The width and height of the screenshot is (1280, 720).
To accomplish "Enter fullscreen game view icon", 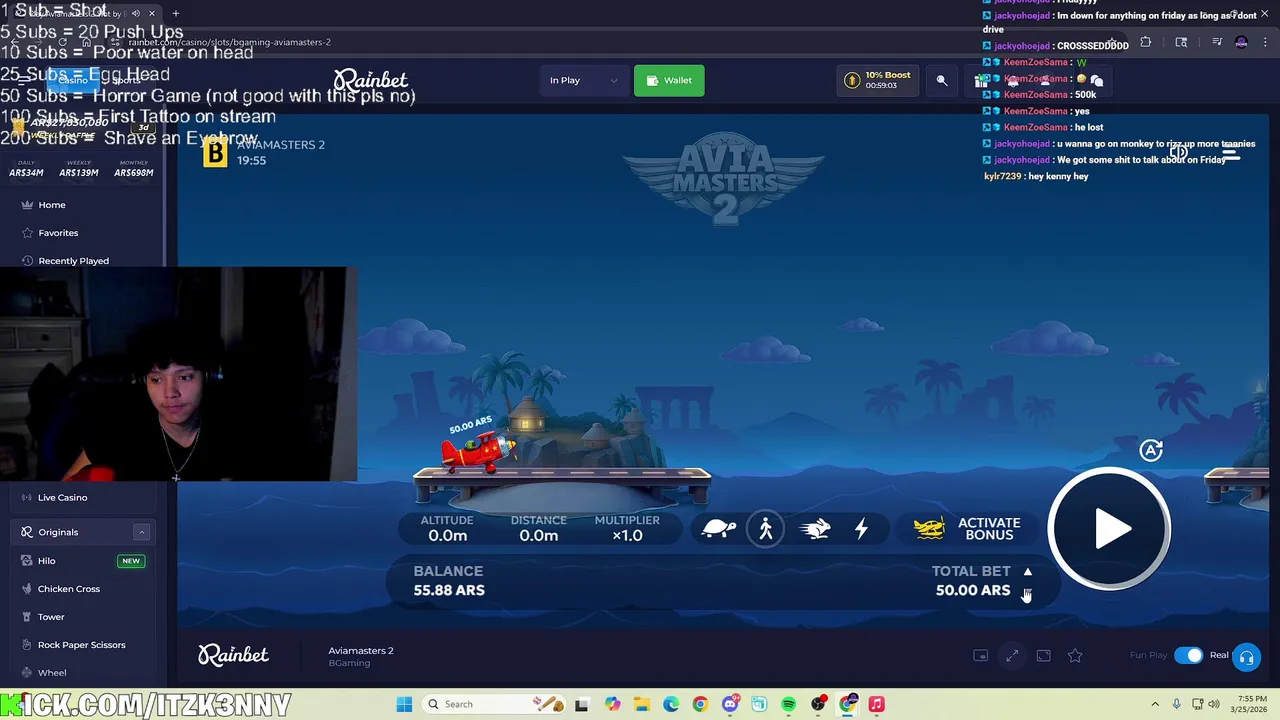I will pyautogui.click(x=1043, y=655).
